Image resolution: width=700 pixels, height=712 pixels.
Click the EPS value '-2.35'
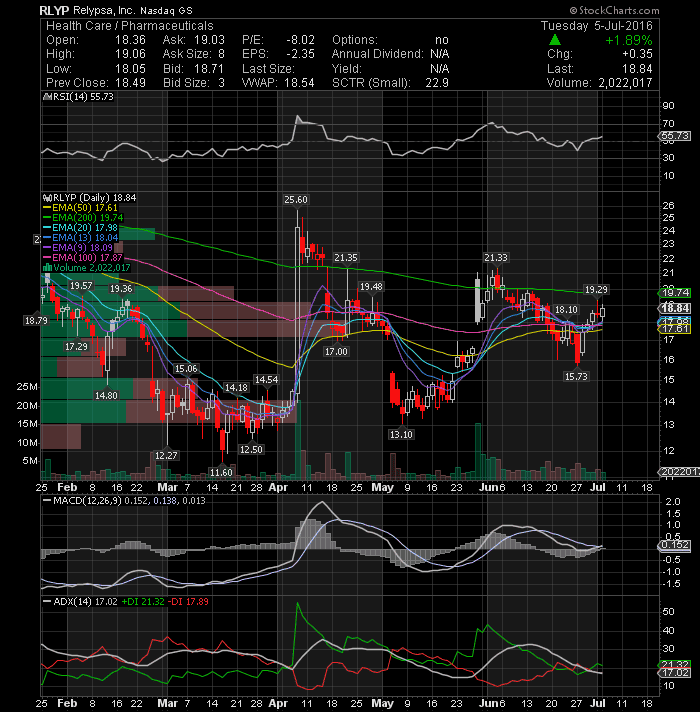[300, 54]
